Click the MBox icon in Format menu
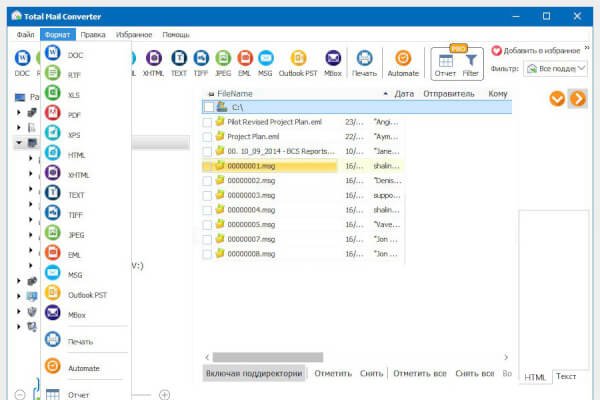Viewport: 600px width, 400px height. tap(52, 312)
